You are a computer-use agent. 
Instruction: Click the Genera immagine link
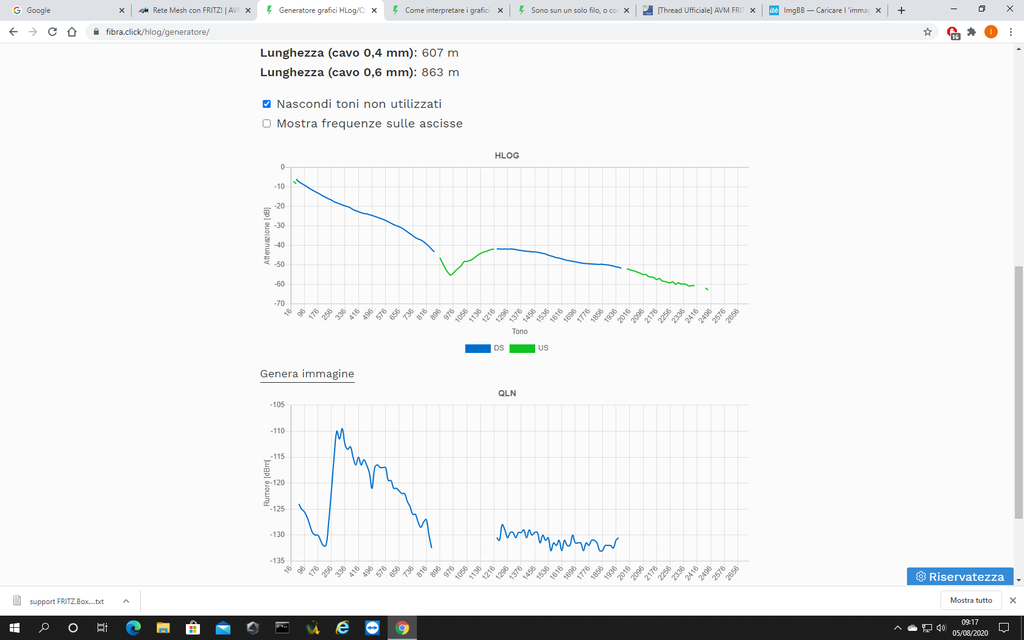[x=307, y=374]
